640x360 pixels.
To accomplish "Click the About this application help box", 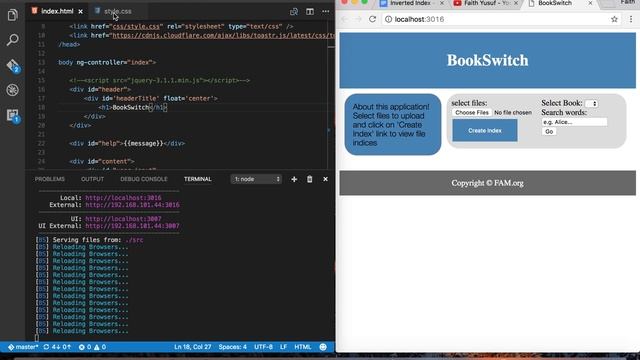I will (x=393, y=124).
